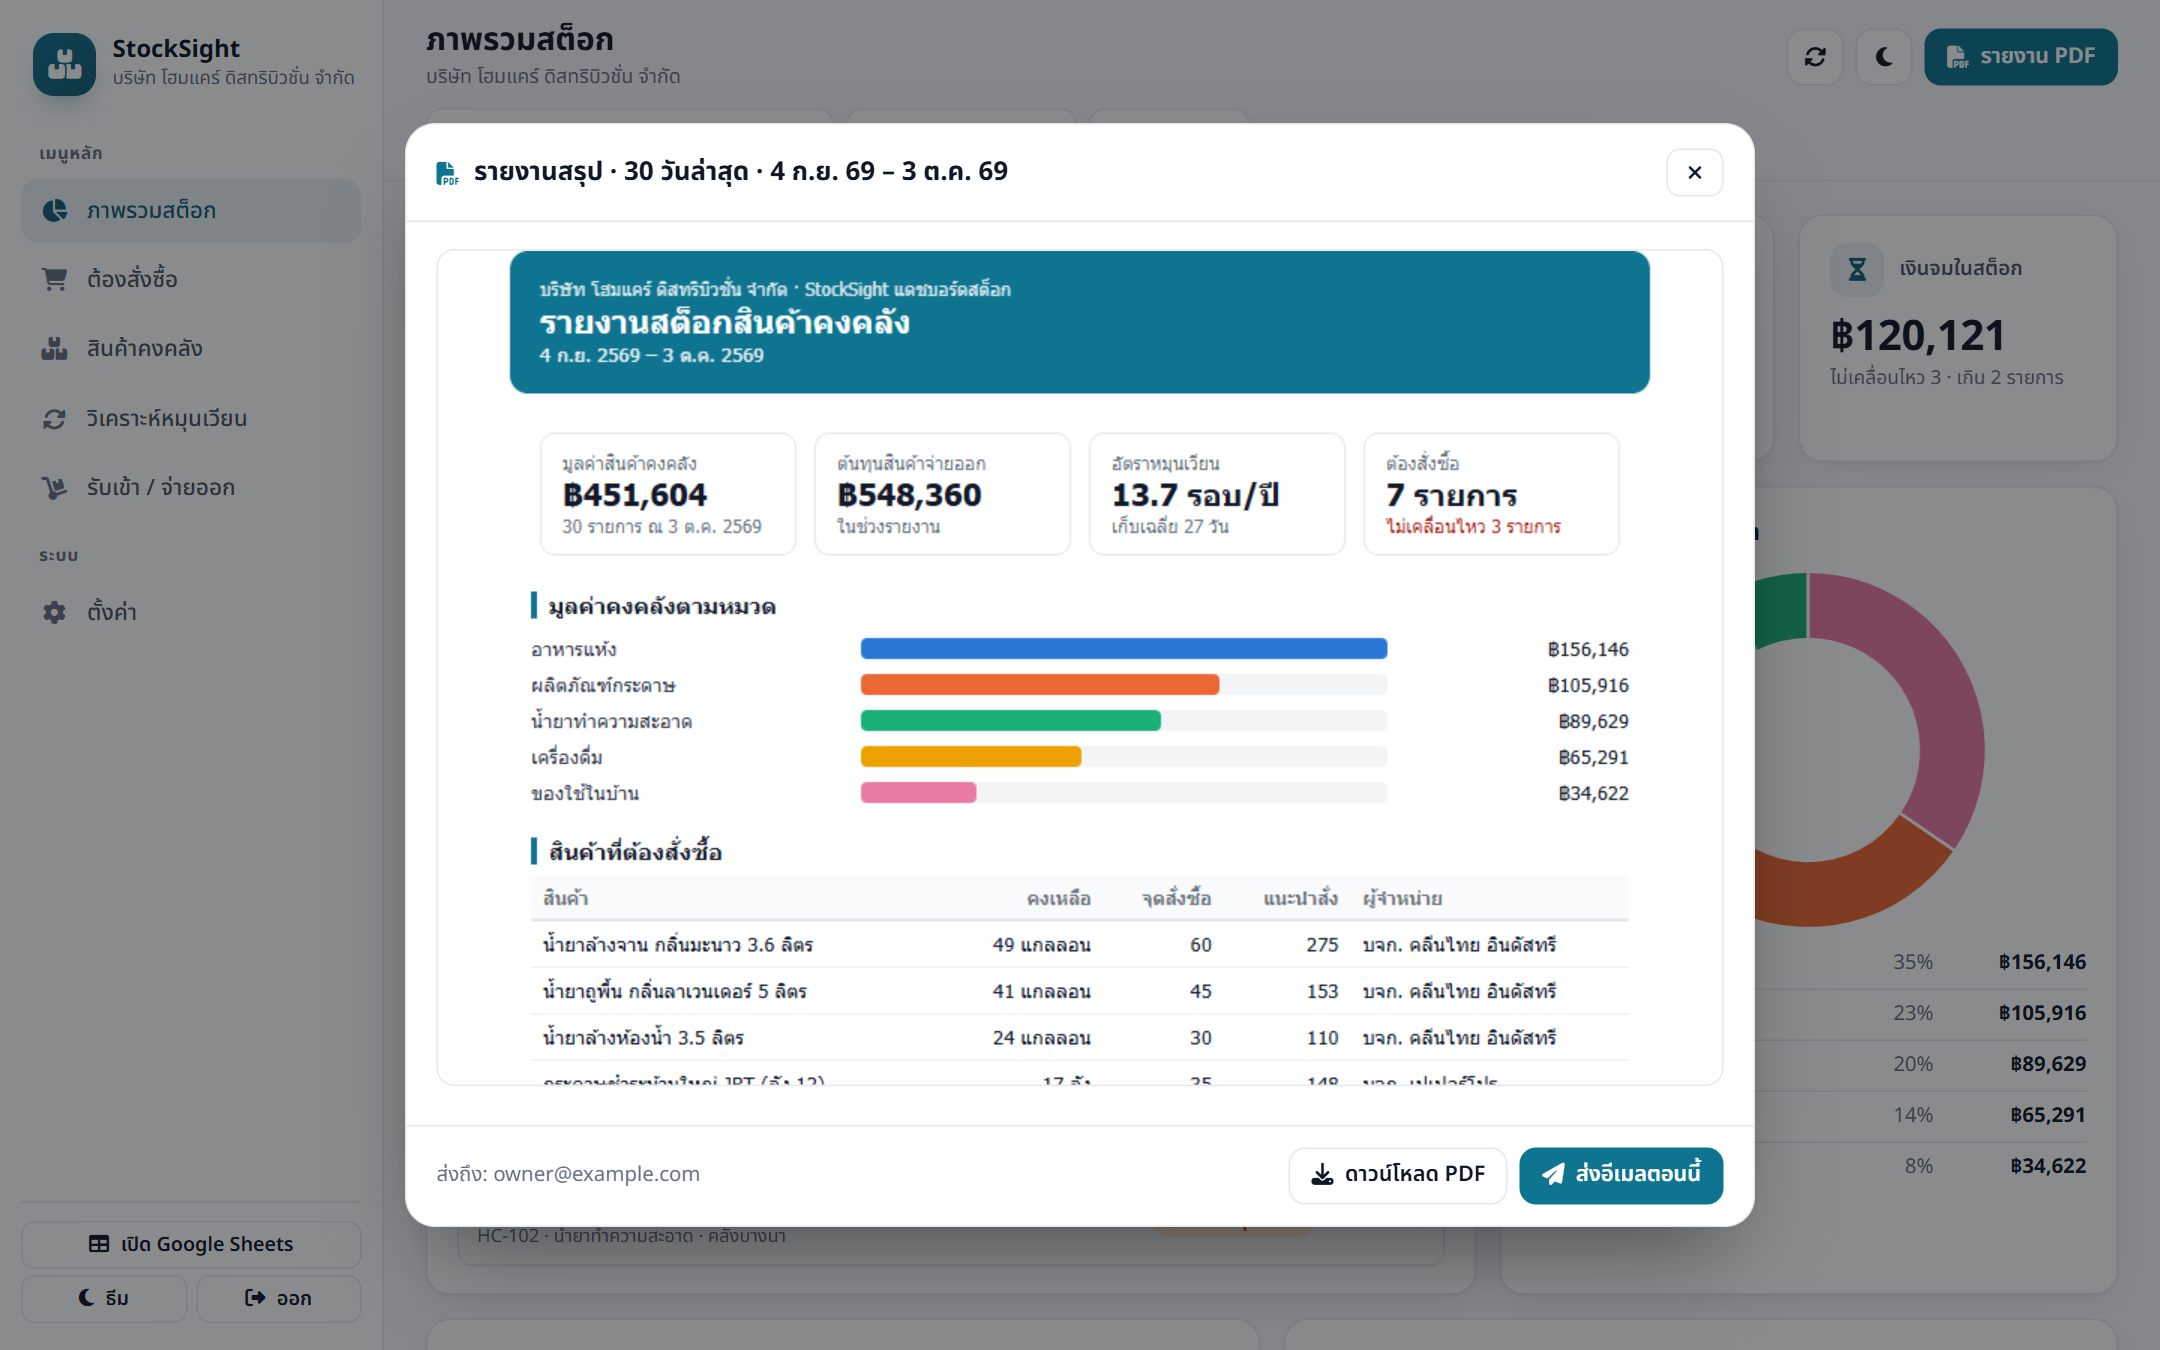Click the yellow เครื่องดื่ม category bar
Viewport: 2160px width, 1350px height.
coord(971,757)
